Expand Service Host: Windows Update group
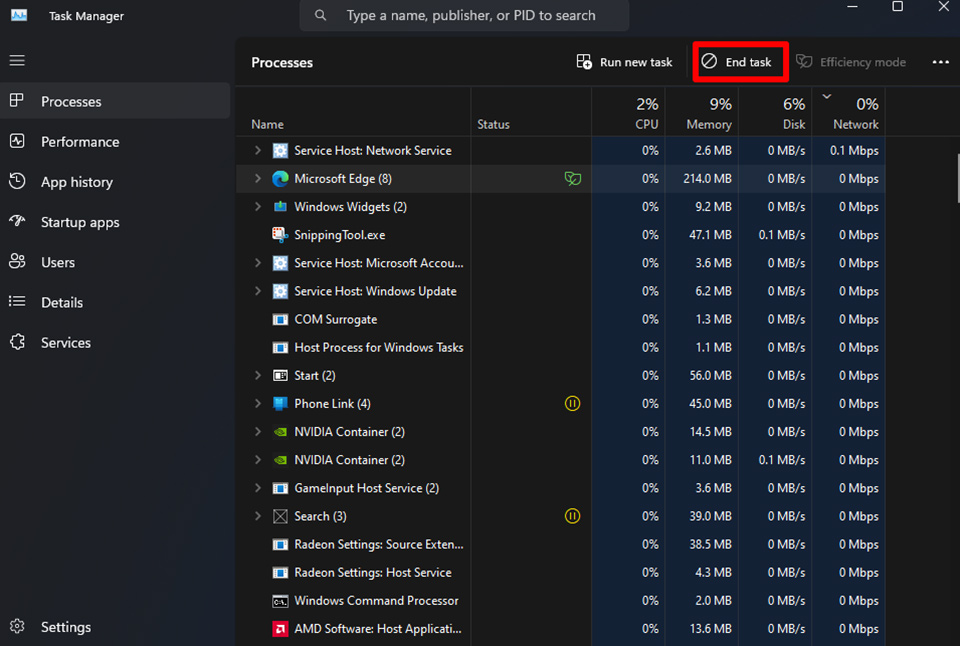Image resolution: width=960 pixels, height=646 pixels. pos(258,291)
